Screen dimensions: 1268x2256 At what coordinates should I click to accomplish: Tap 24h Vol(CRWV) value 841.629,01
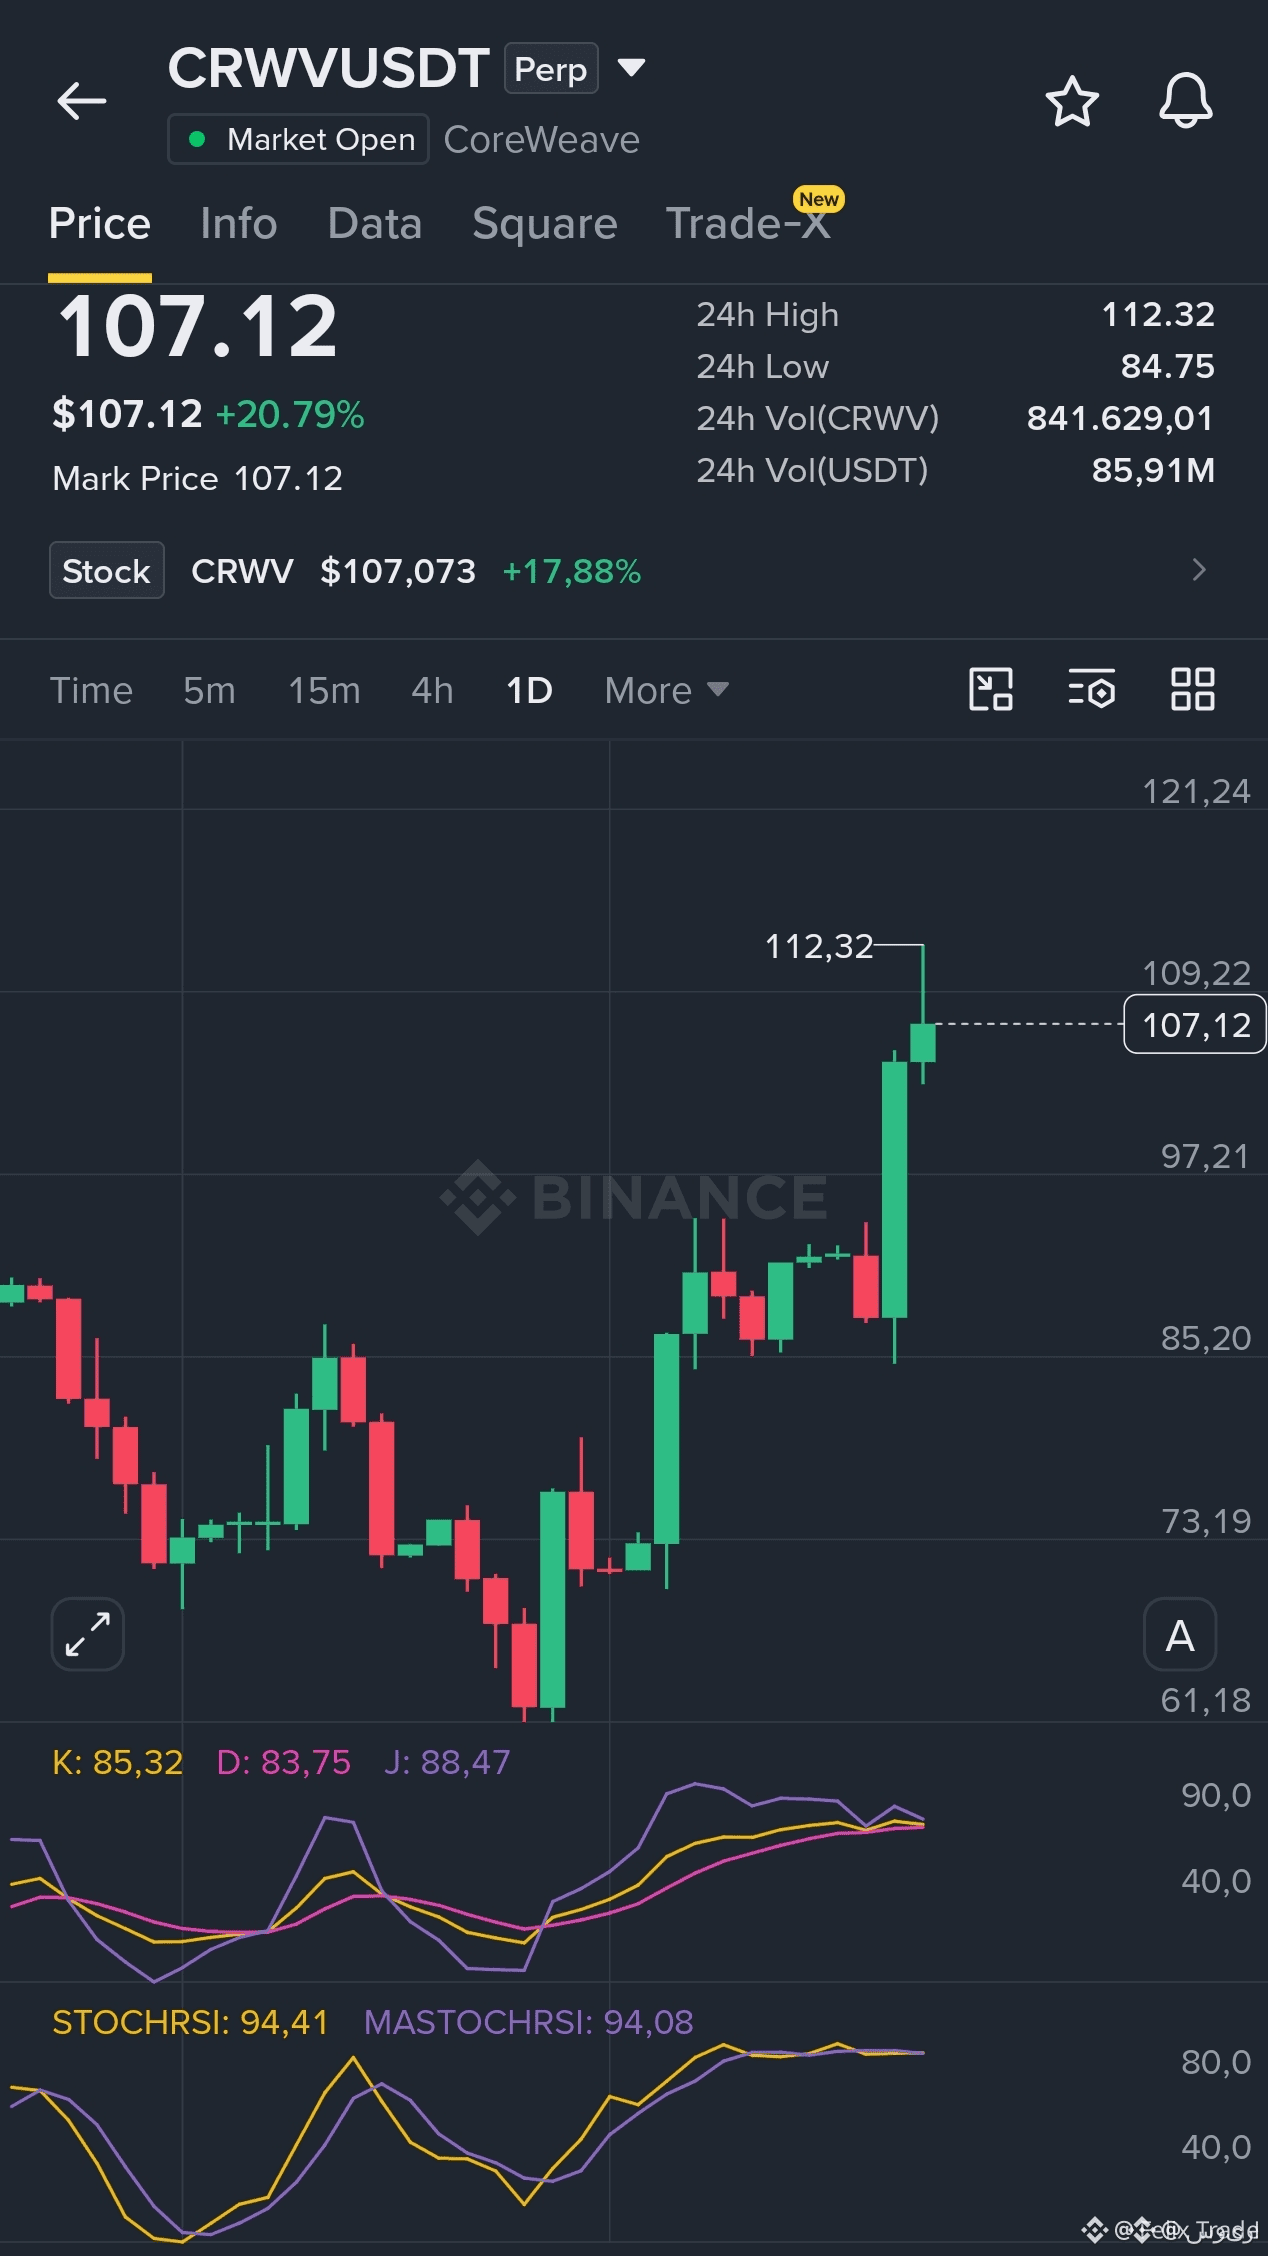(x=1120, y=418)
